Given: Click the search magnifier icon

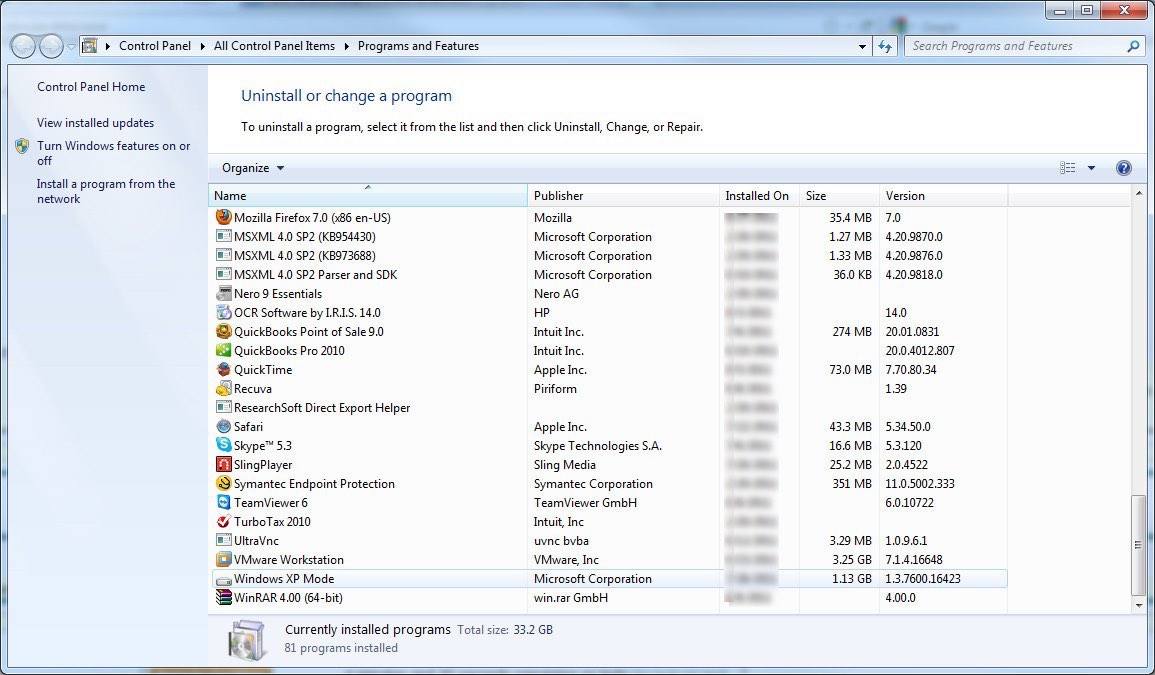Looking at the screenshot, I should click(x=1133, y=46).
